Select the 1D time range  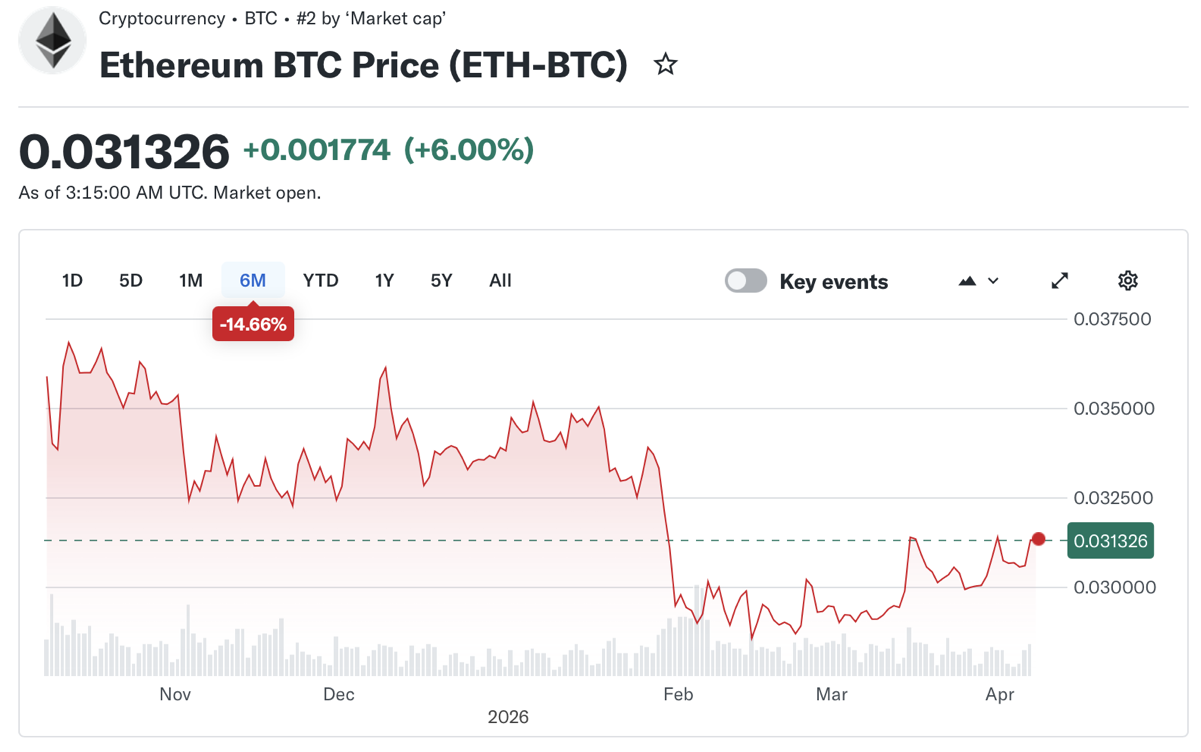(72, 281)
